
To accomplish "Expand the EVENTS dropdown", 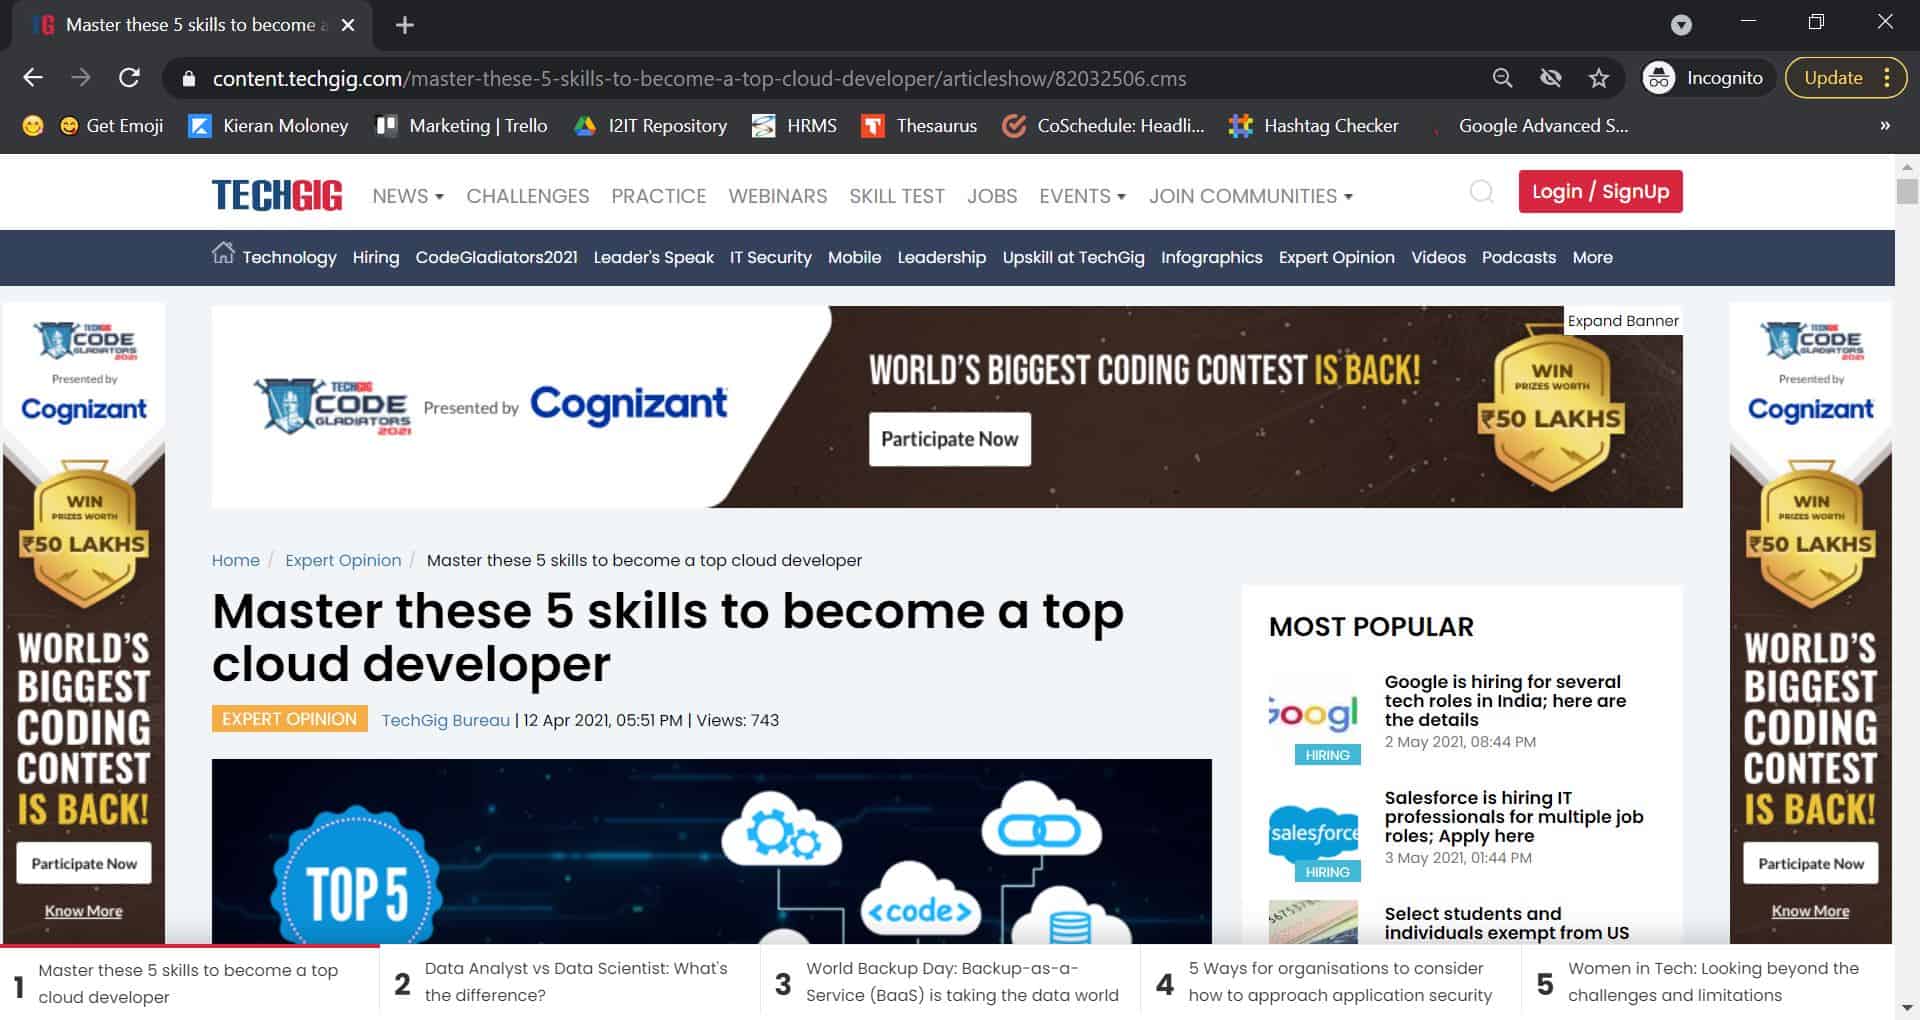I will (1081, 196).
